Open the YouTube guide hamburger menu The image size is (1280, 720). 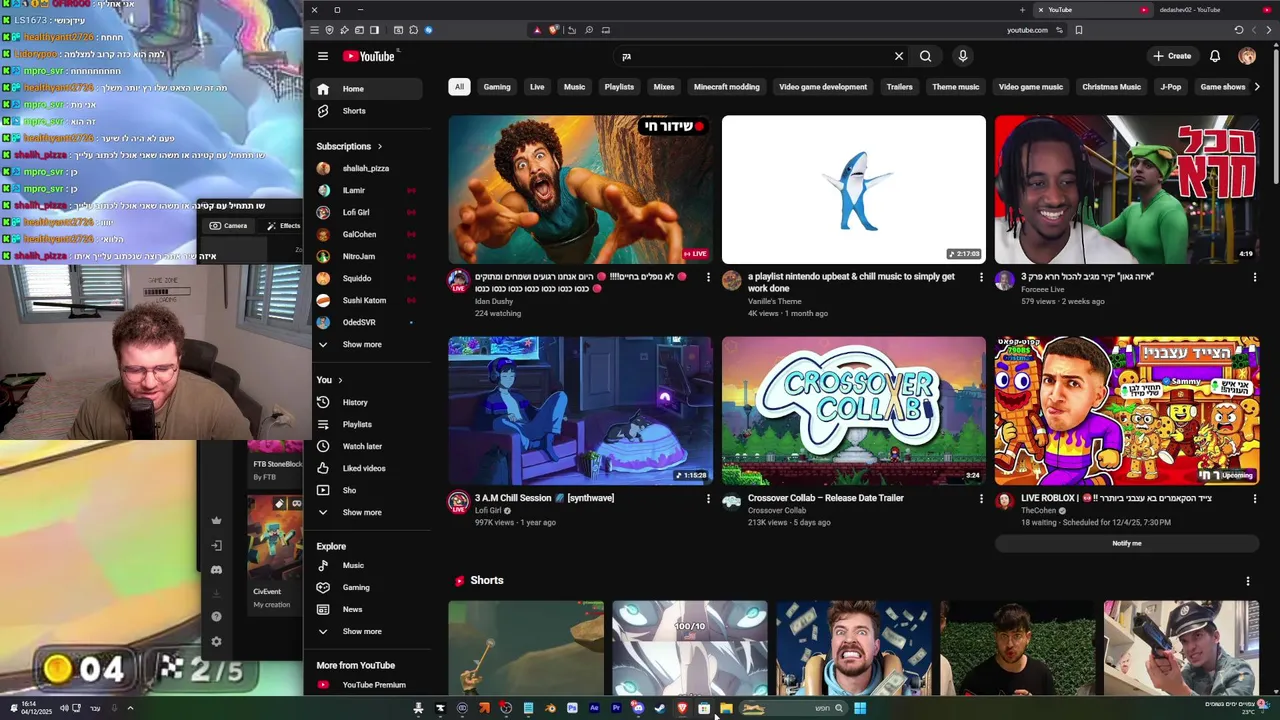tap(323, 56)
